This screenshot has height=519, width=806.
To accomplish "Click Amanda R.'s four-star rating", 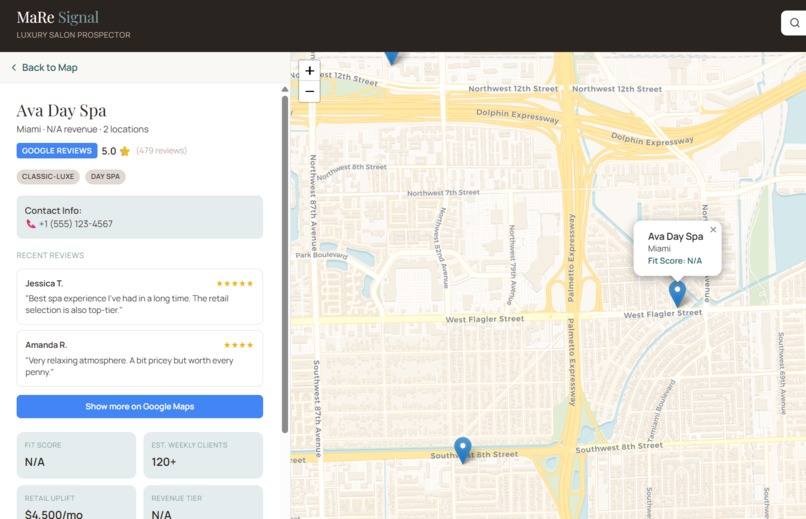I will click(x=238, y=345).
